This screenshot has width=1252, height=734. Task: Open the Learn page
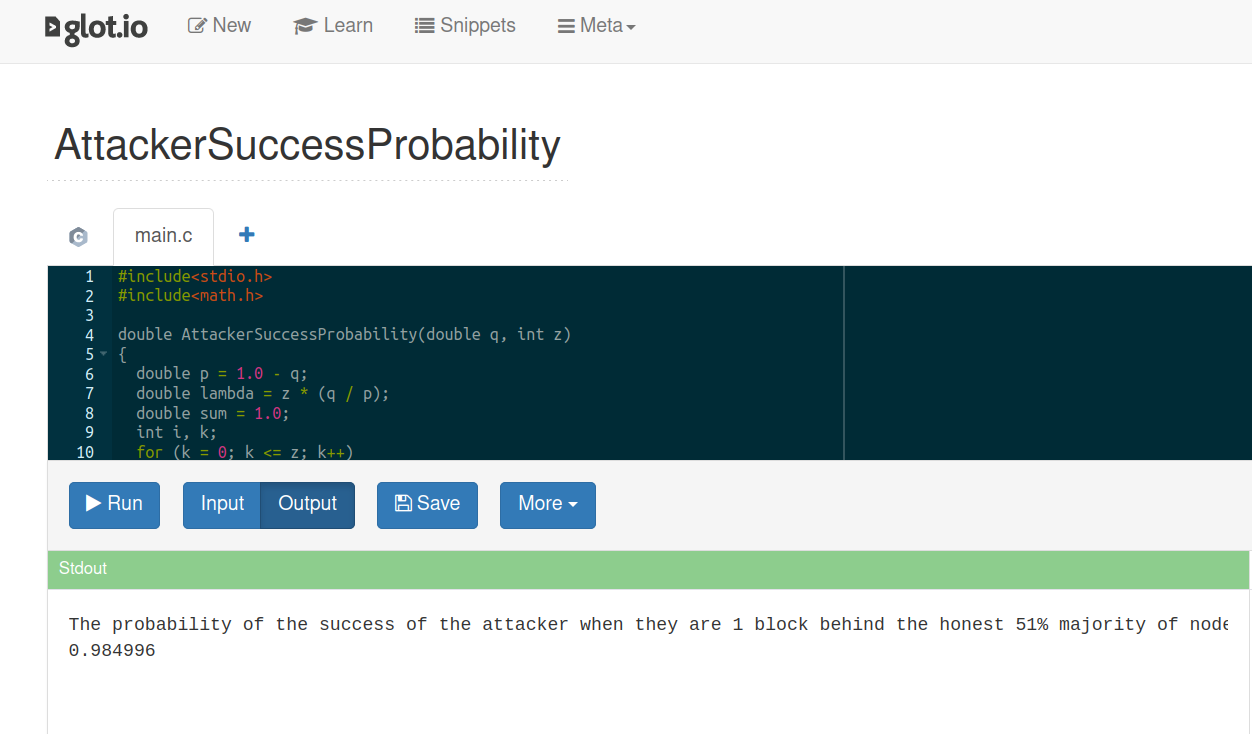(x=333, y=26)
